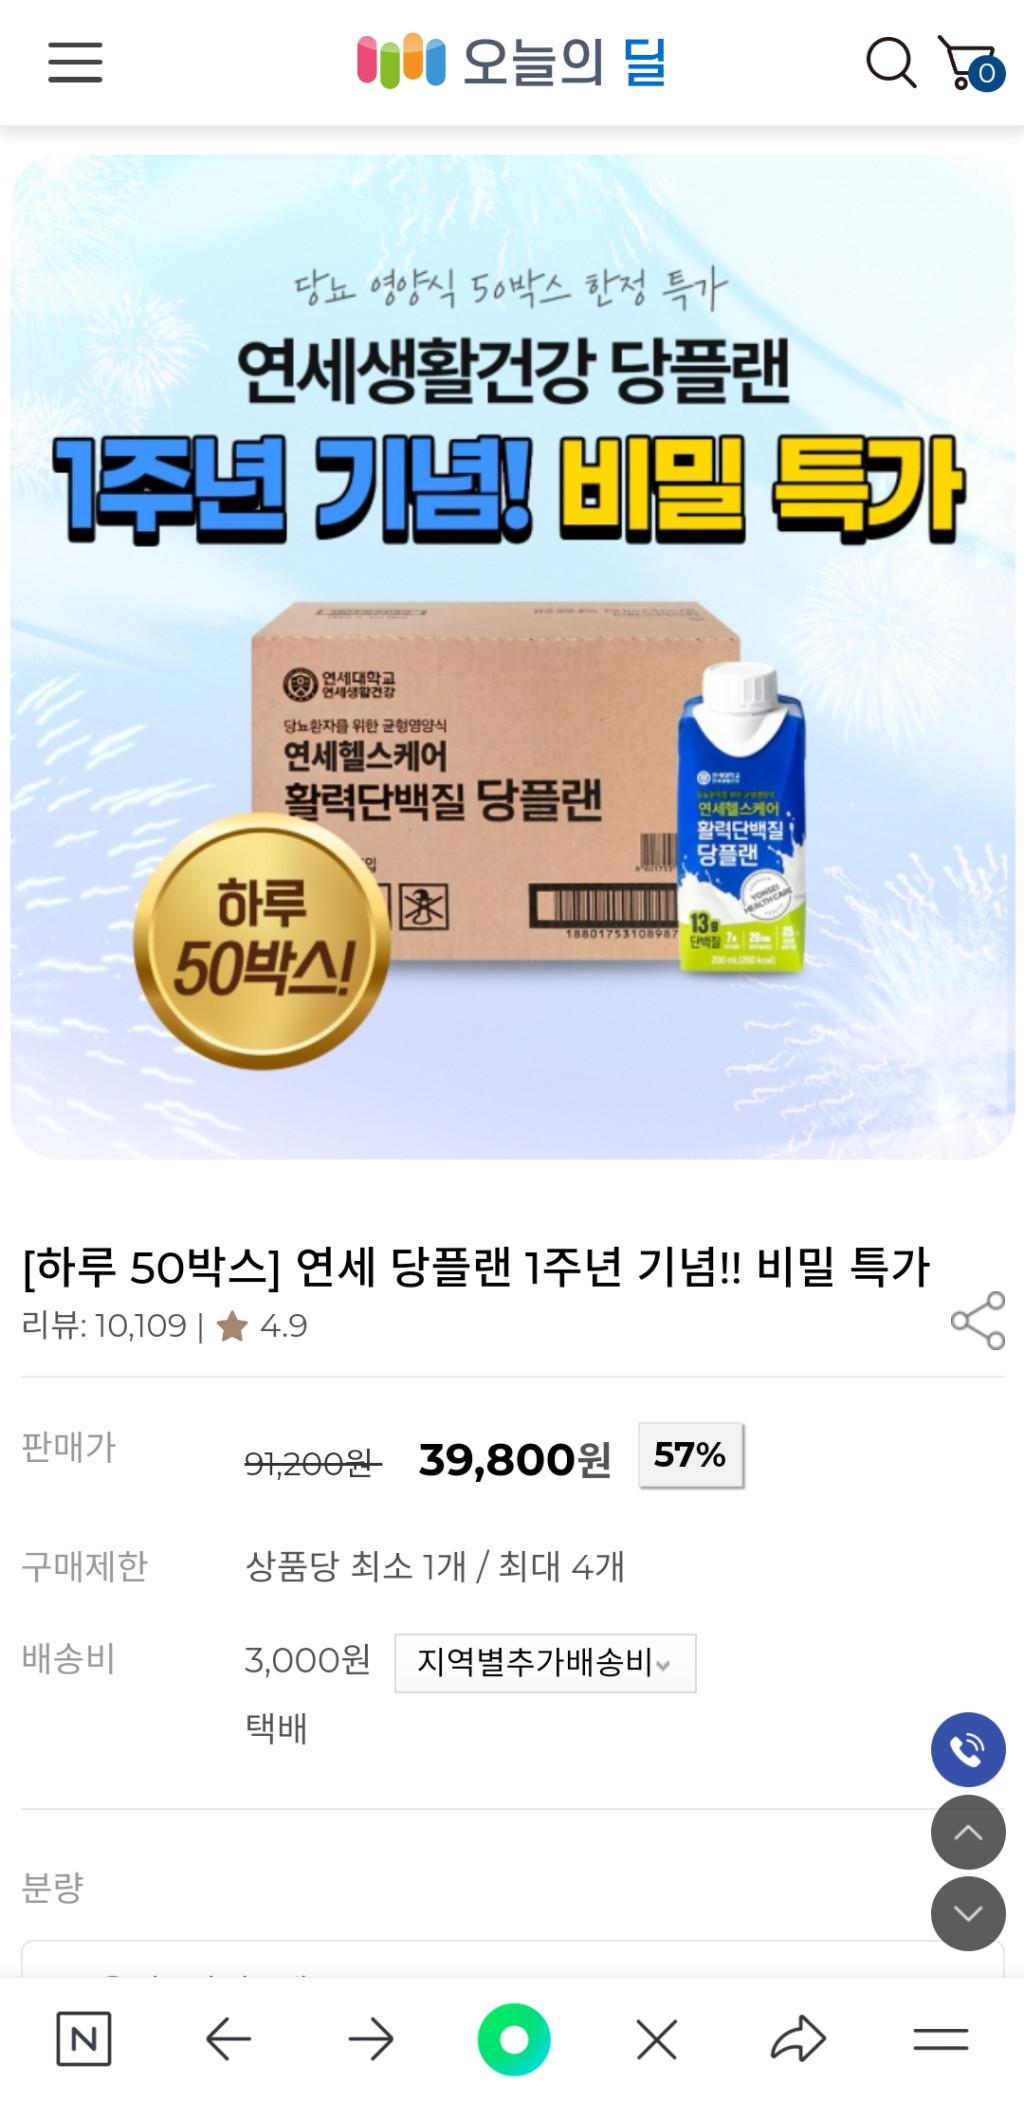Tap the share icon beside reviews
This screenshot has width=1024, height=2101.
click(x=977, y=1320)
